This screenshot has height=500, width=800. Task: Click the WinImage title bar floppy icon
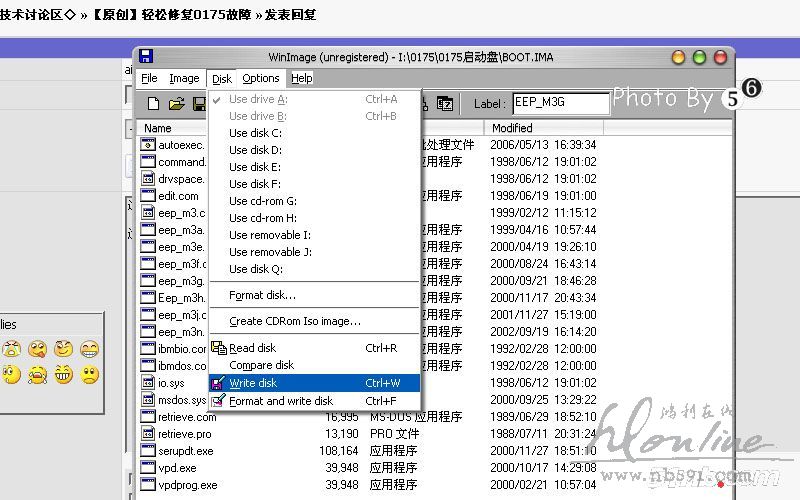[x=146, y=56]
